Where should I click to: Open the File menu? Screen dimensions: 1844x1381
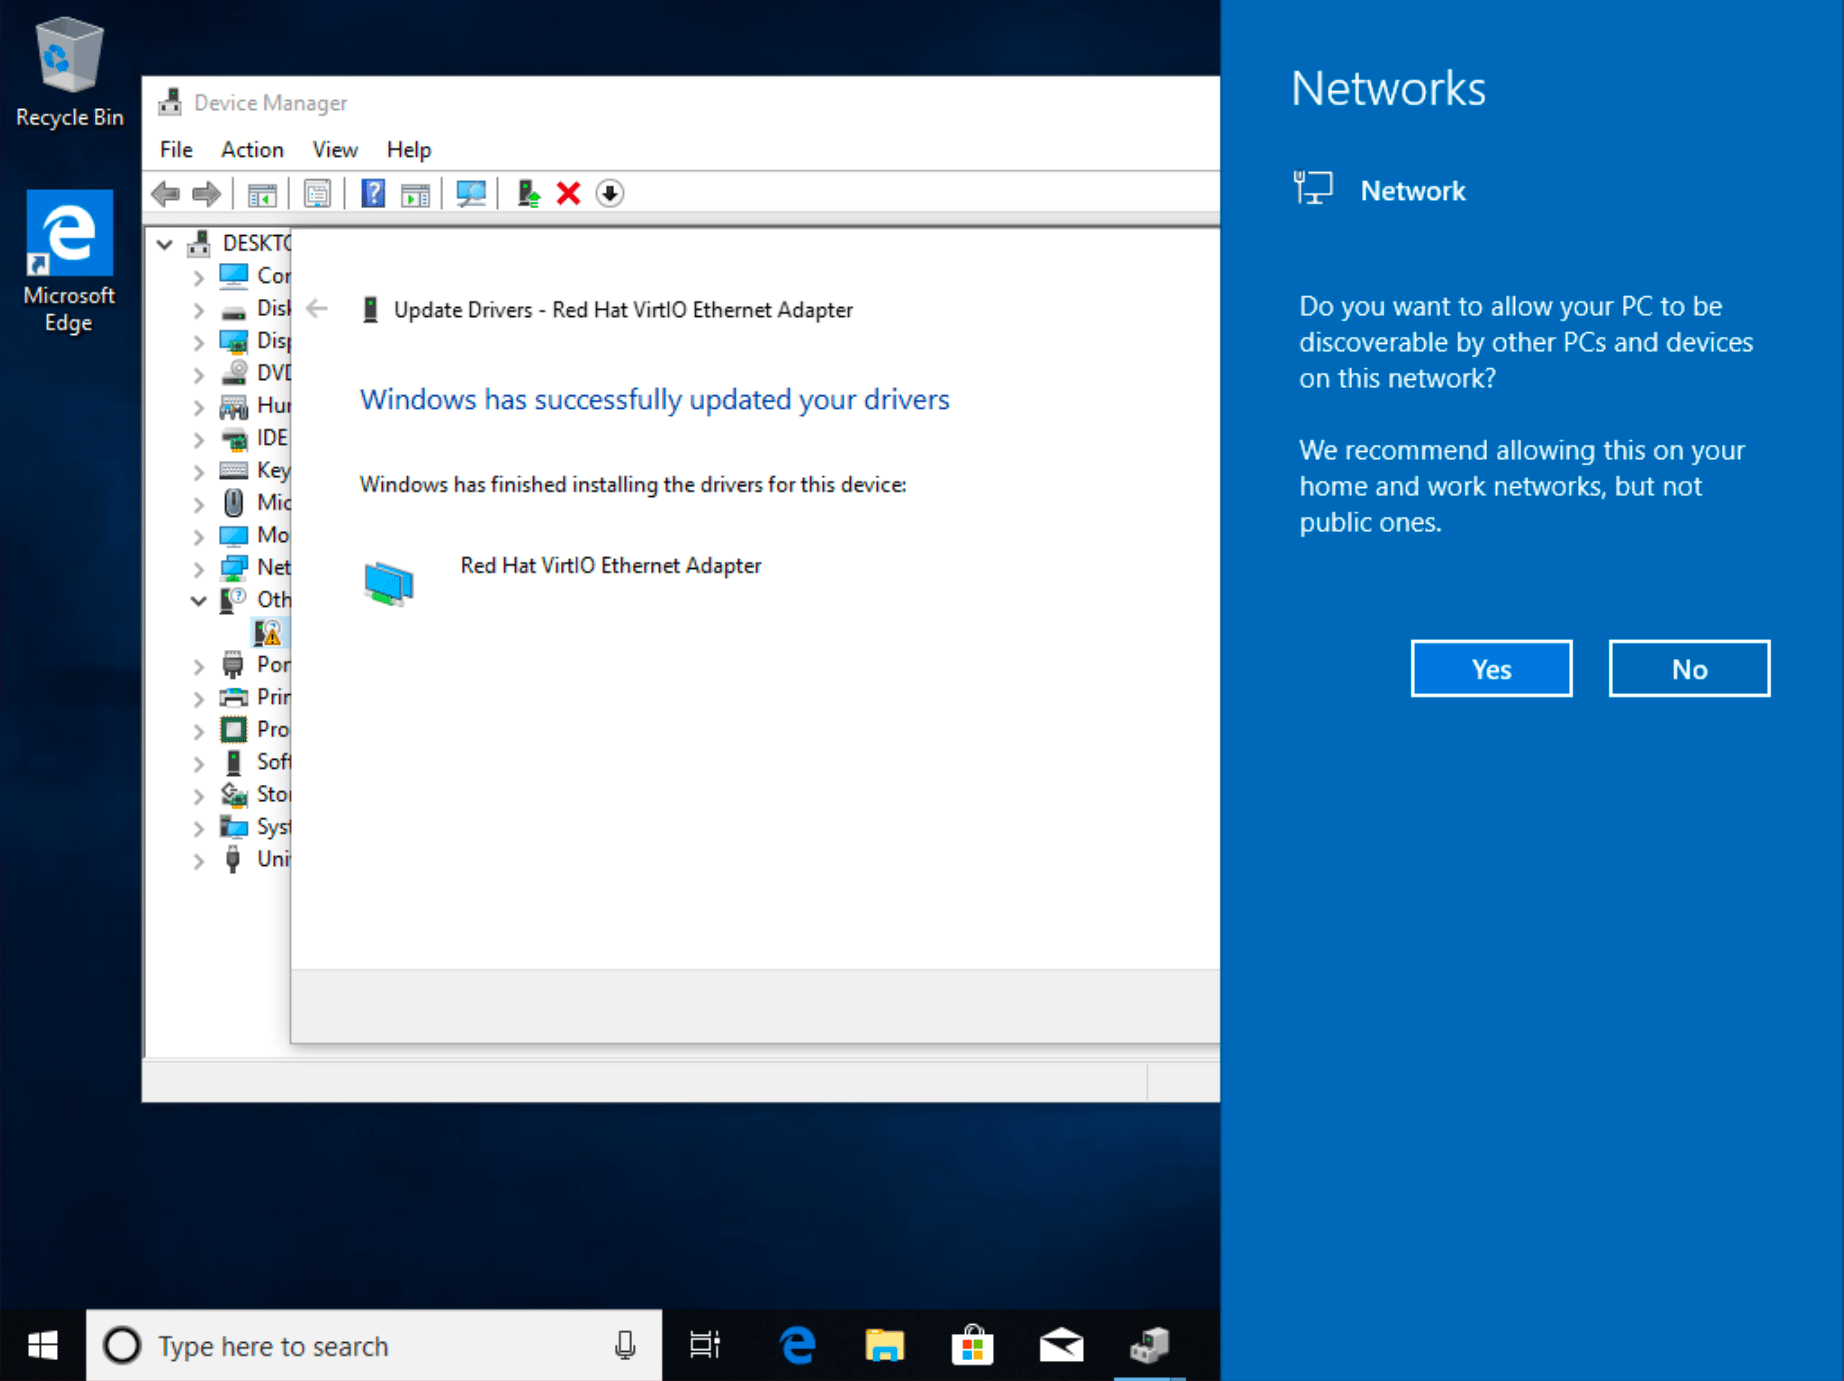pyautogui.click(x=176, y=149)
